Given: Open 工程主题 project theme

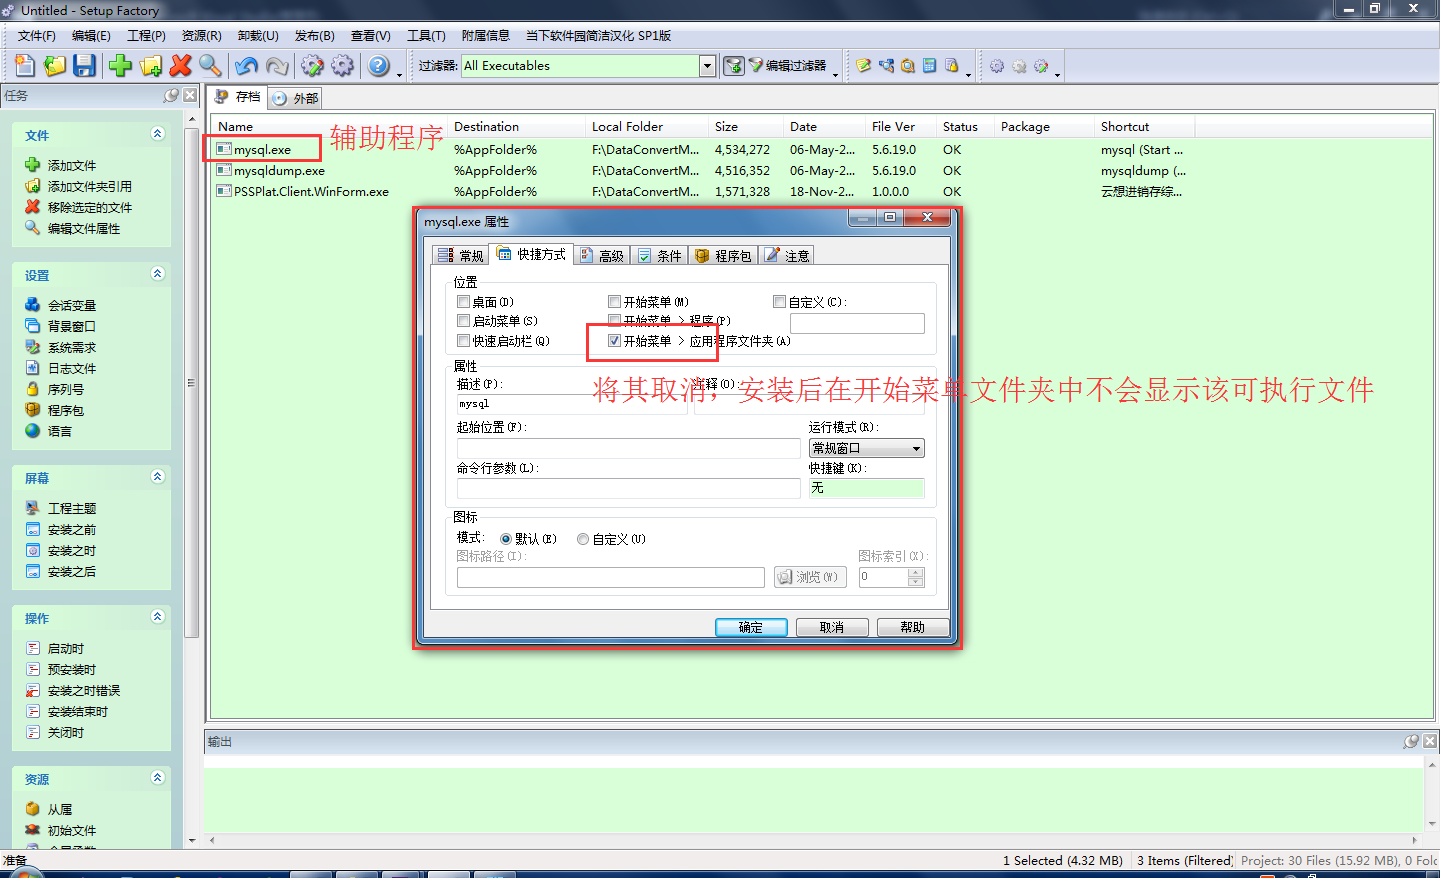Looking at the screenshot, I should point(61,508).
